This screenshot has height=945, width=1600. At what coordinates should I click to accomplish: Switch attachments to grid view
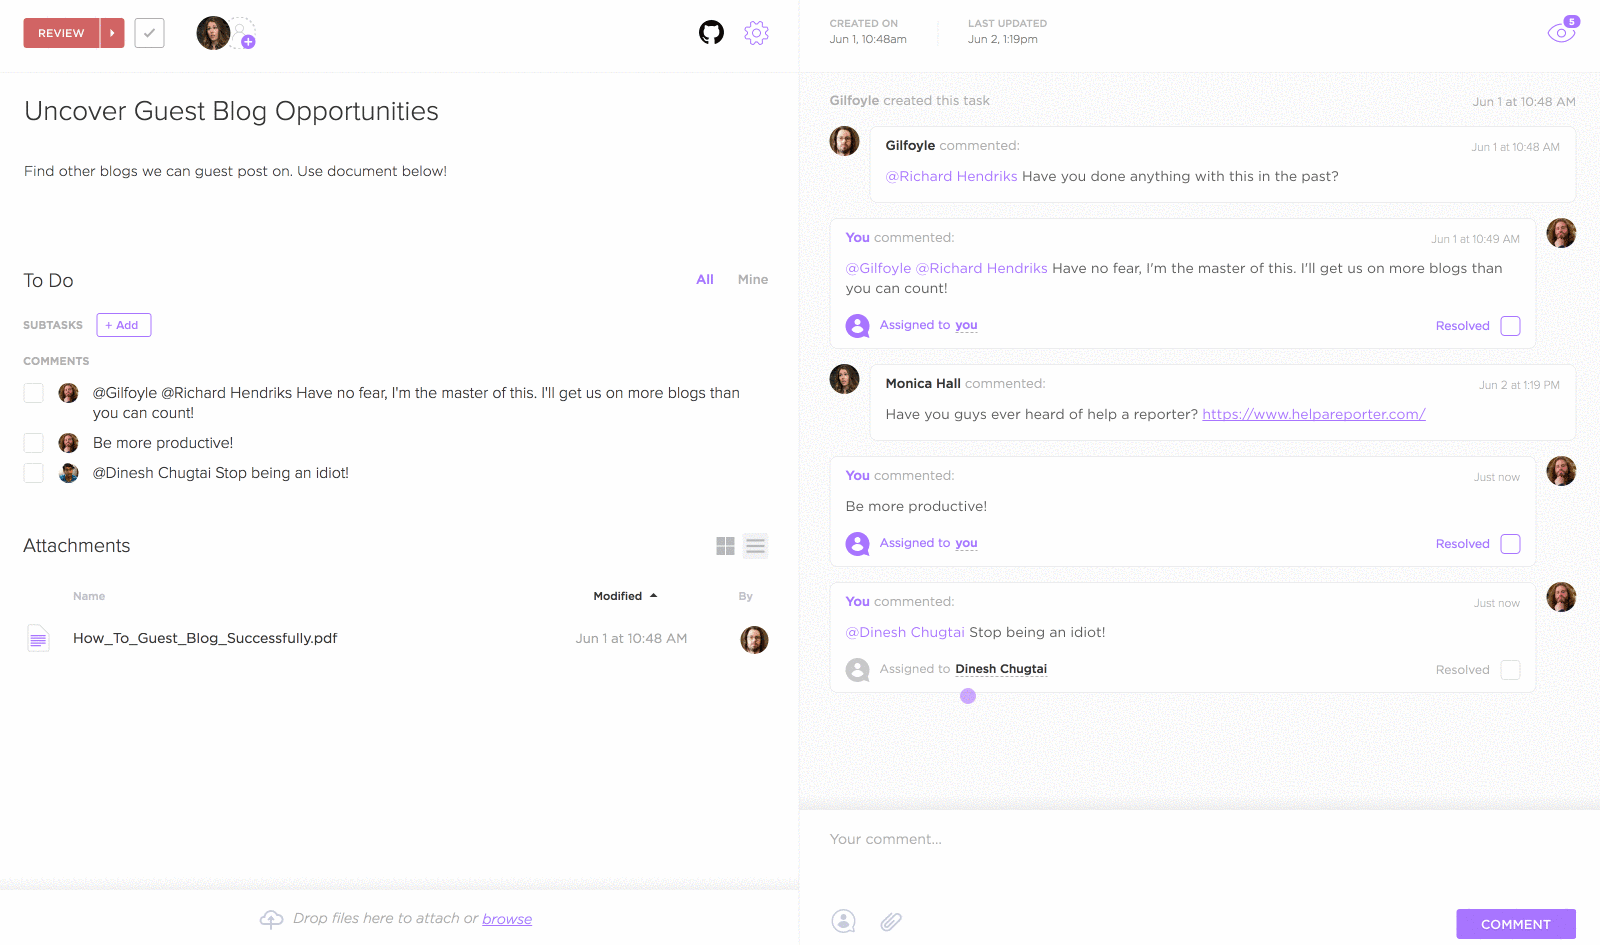[x=726, y=546]
